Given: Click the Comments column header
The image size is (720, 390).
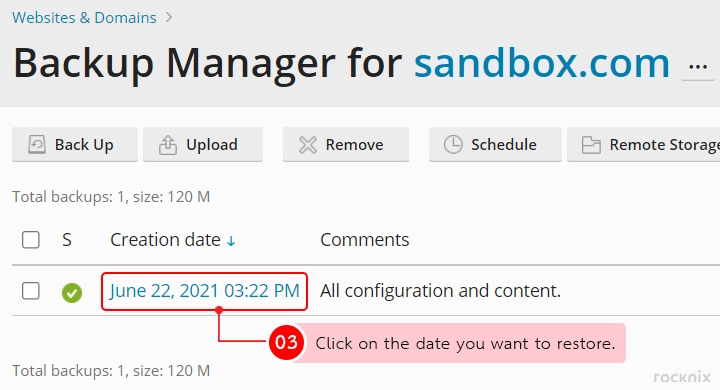Looking at the screenshot, I should point(365,240).
